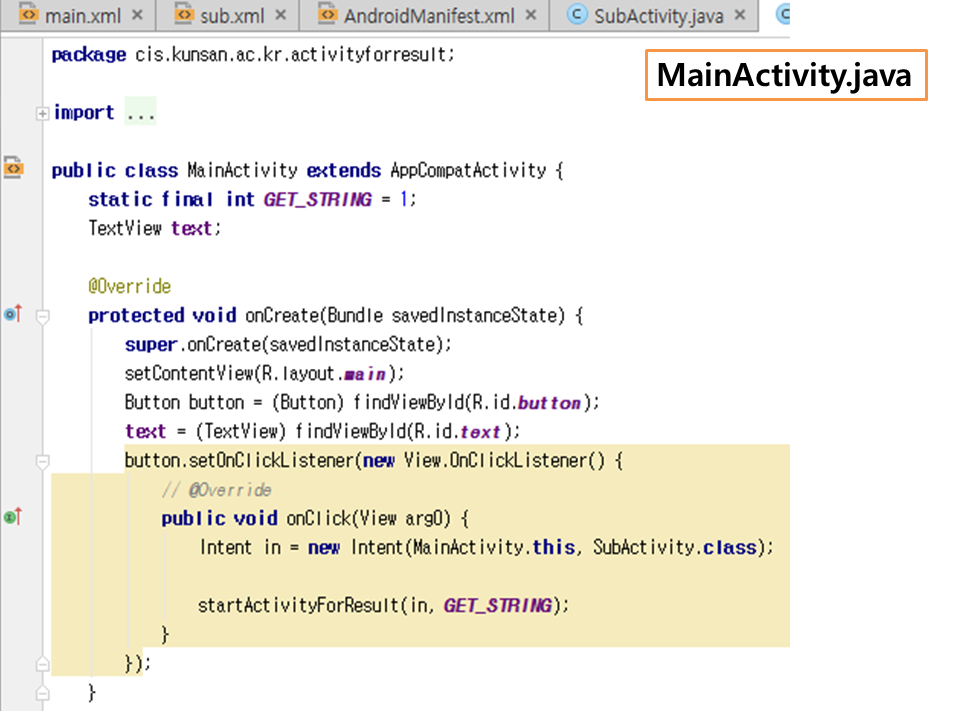
Task: Click the MainActivity.java label box
Action: pyautogui.click(x=785, y=75)
